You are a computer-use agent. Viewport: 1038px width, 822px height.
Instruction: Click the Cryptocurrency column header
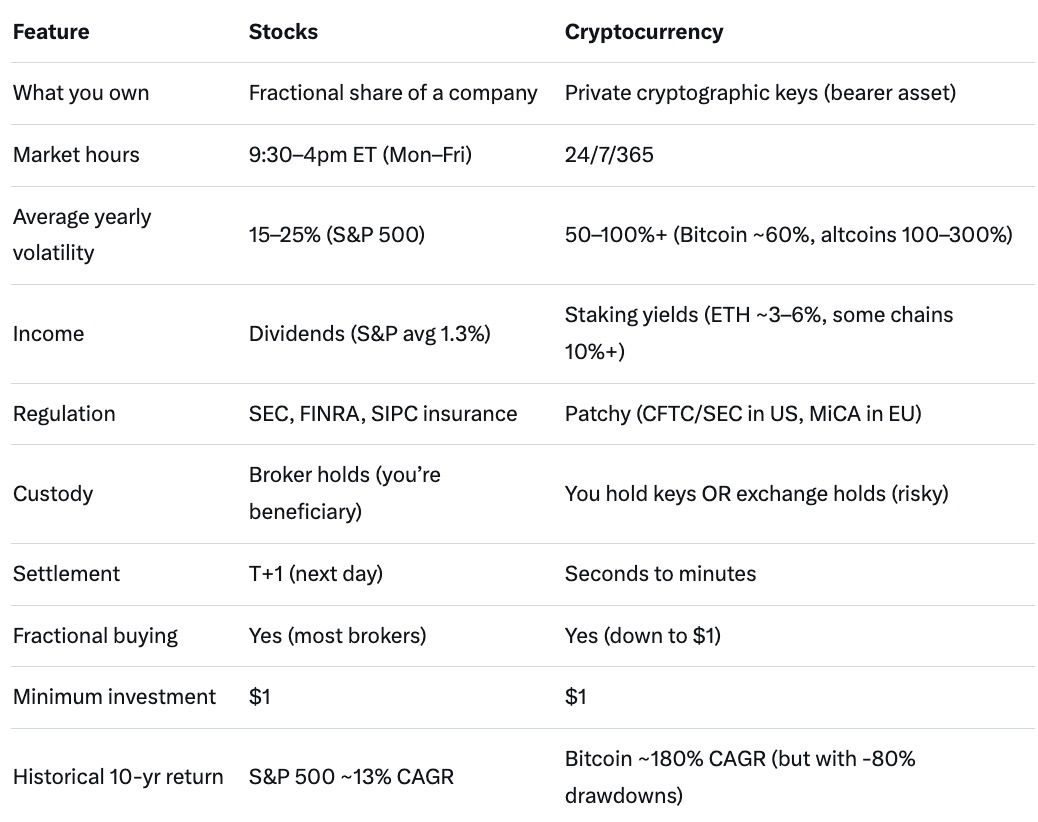coord(643,32)
